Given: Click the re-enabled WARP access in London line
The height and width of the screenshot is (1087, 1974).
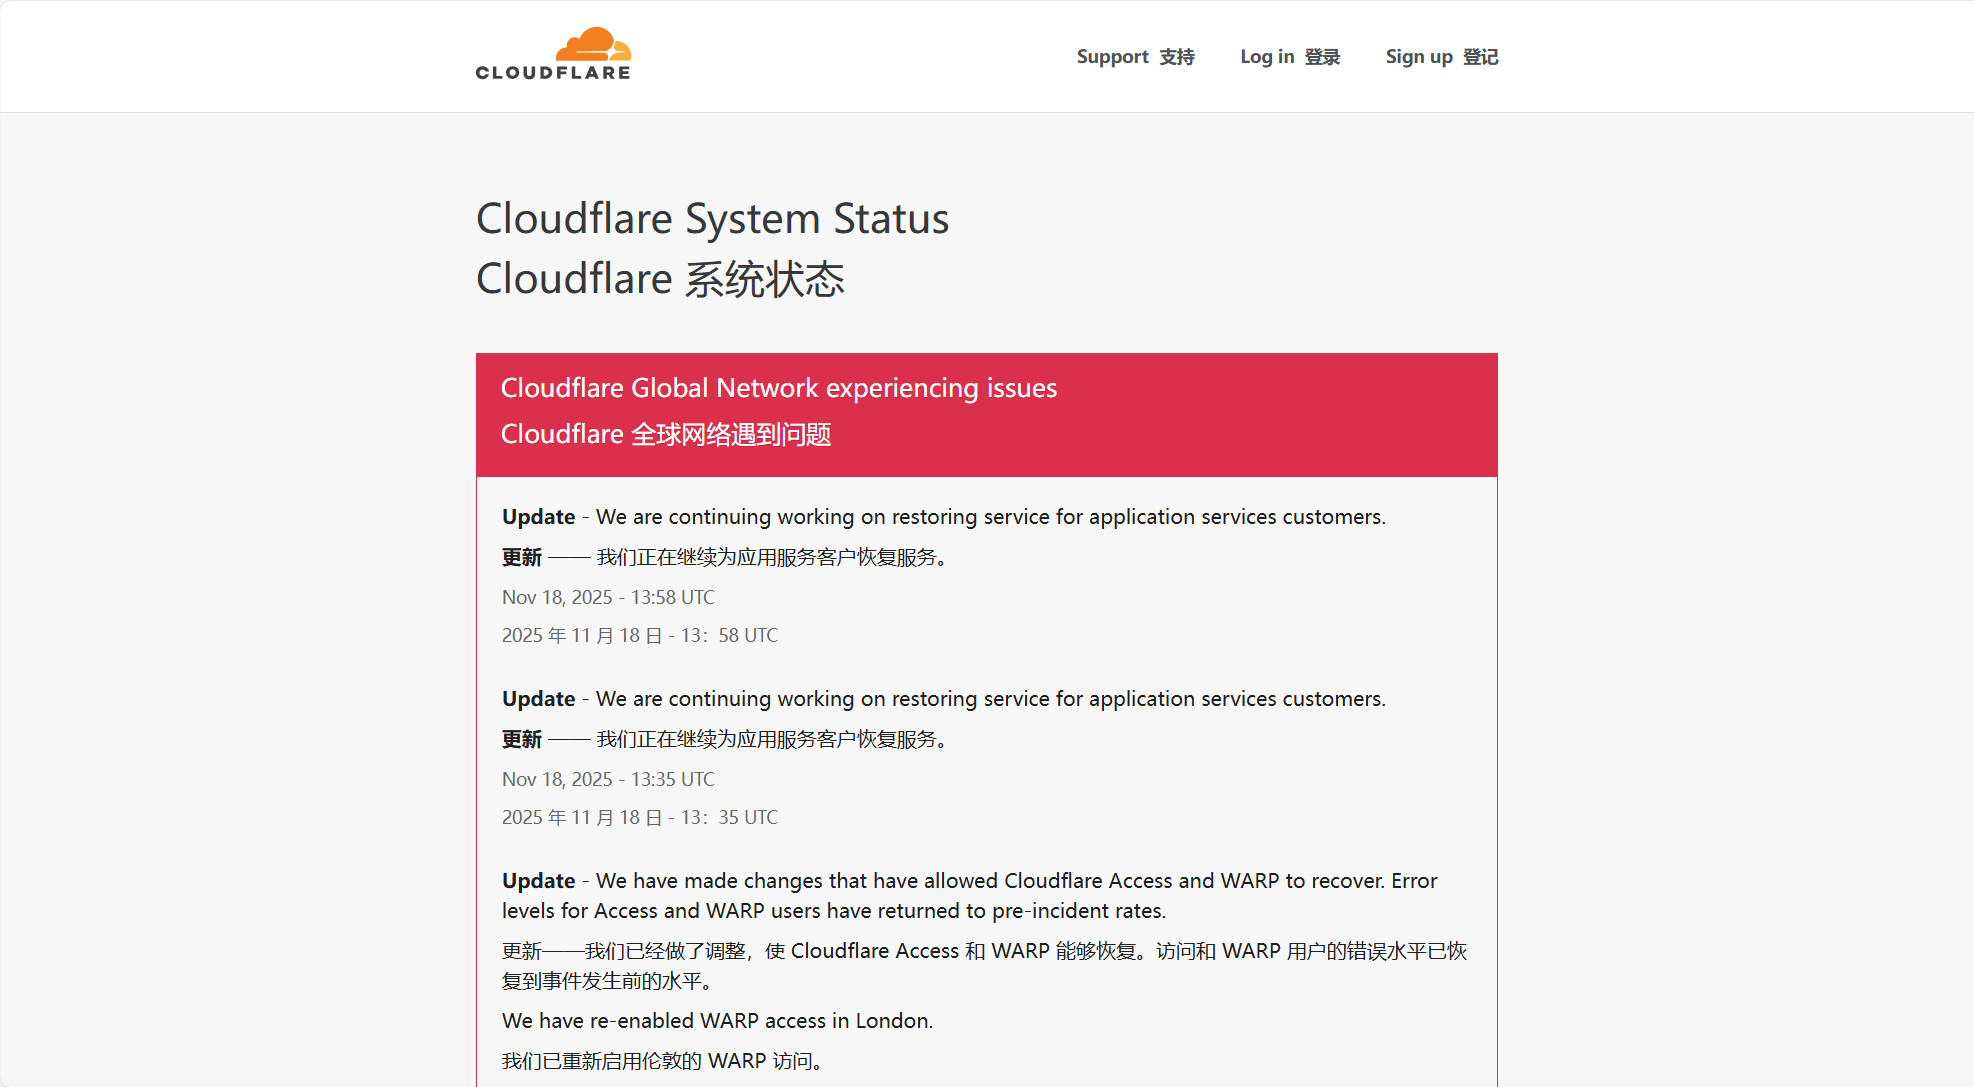Looking at the screenshot, I should (x=717, y=1021).
